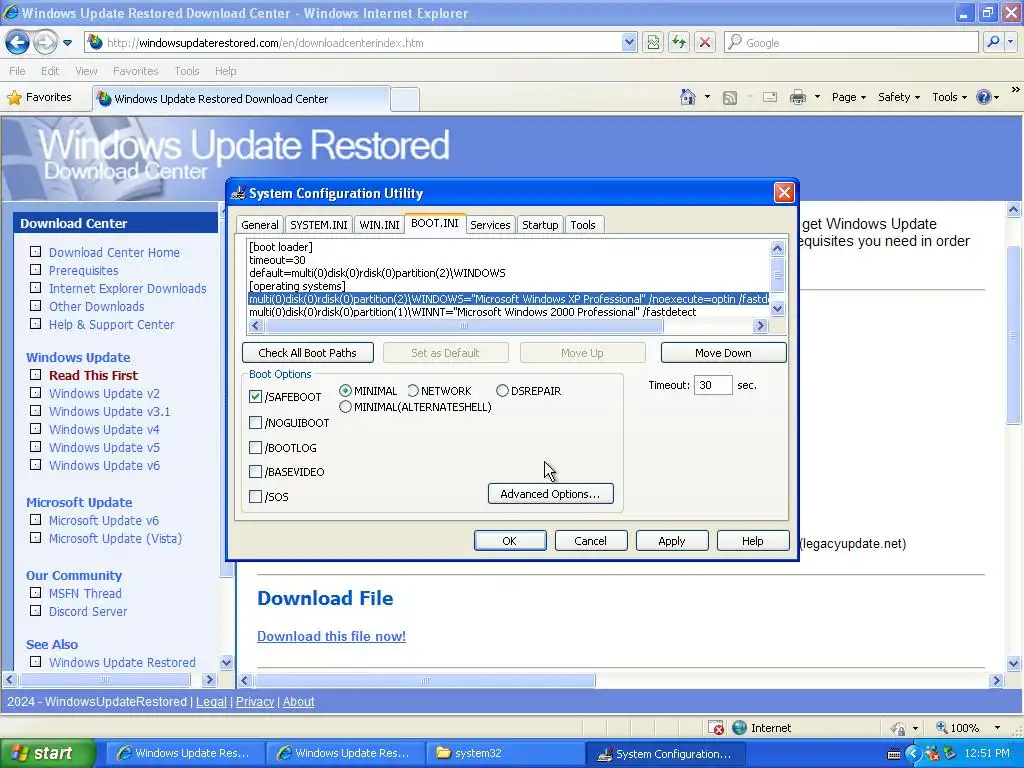Open the recent pages arrow beside Forward
This screenshot has height=768, width=1024.
(67, 43)
